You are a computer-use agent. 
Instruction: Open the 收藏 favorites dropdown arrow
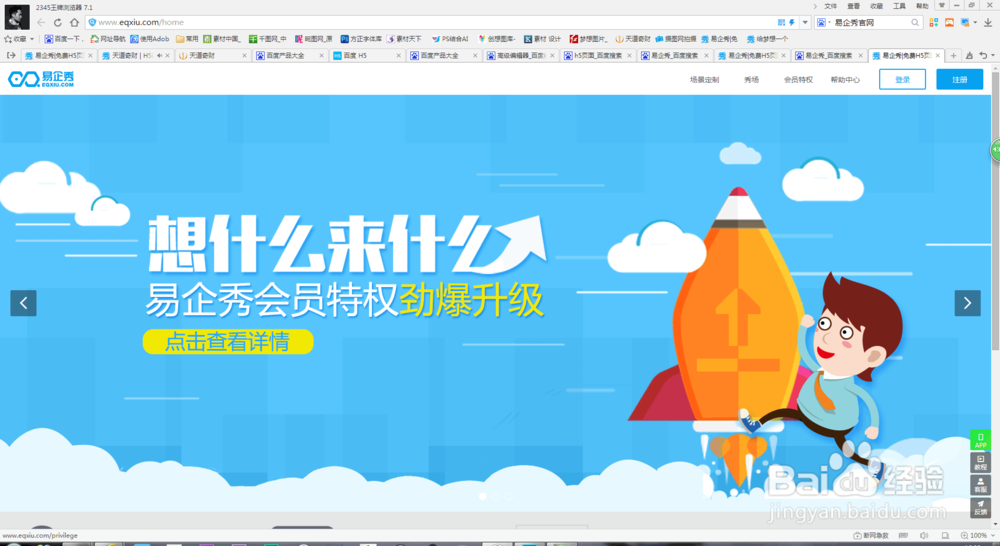click(x=32, y=39)
